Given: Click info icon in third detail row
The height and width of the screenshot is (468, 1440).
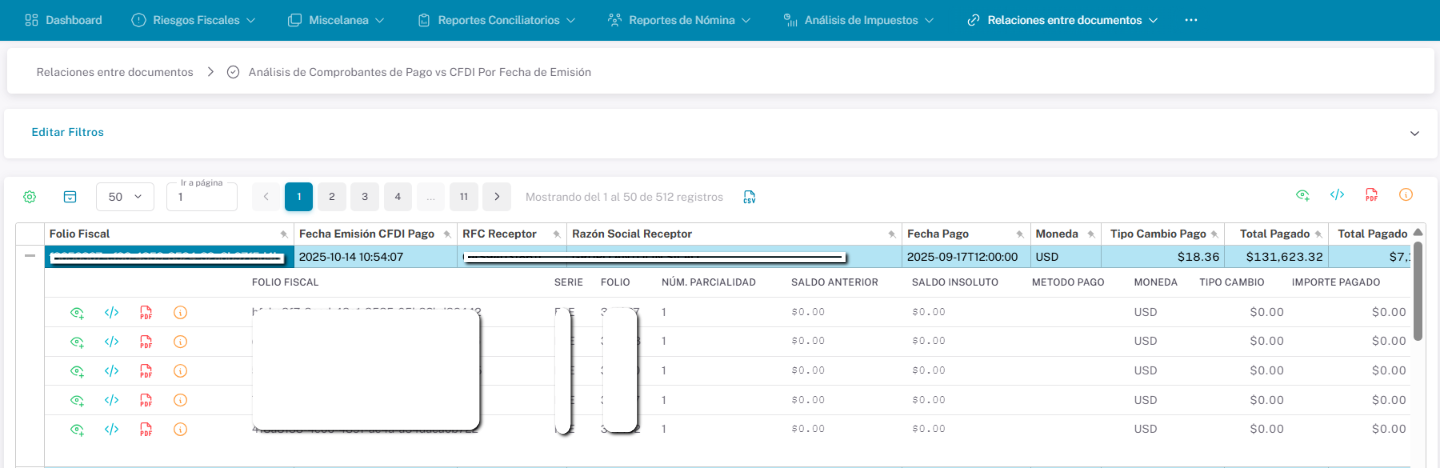Looking at the screenshot, I should point(180,371).
